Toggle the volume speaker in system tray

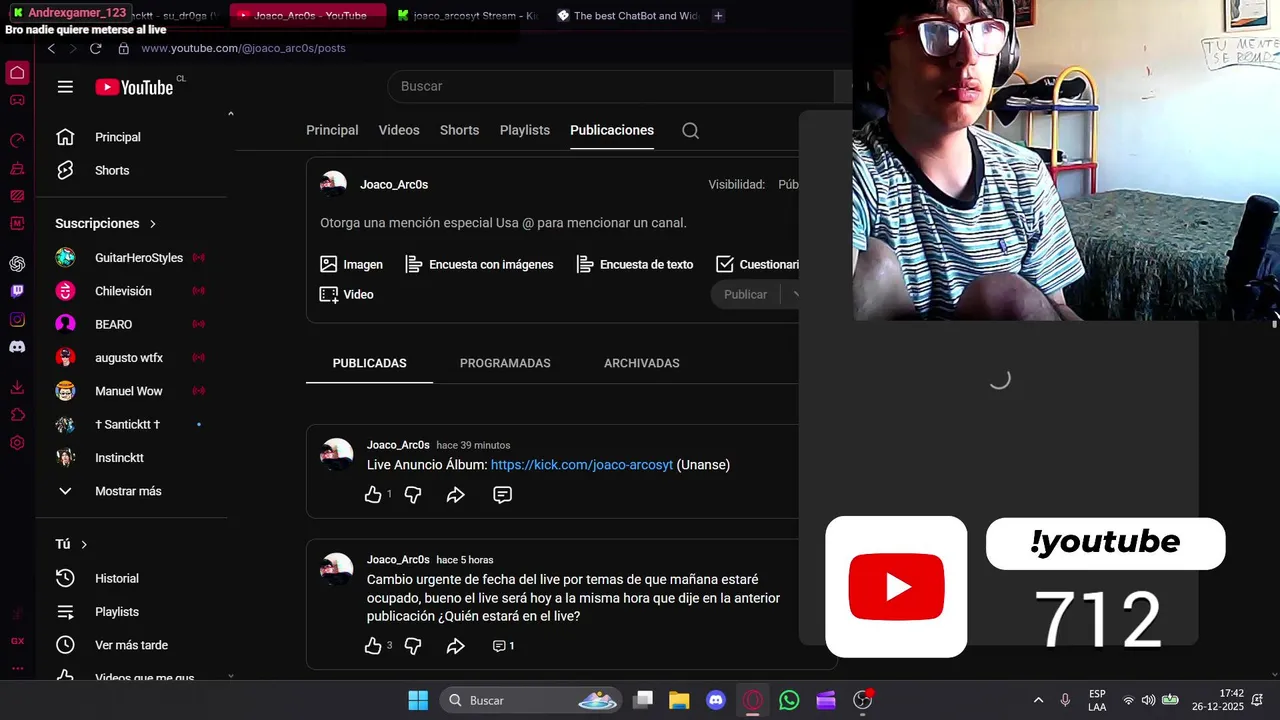pos(1148,700)
